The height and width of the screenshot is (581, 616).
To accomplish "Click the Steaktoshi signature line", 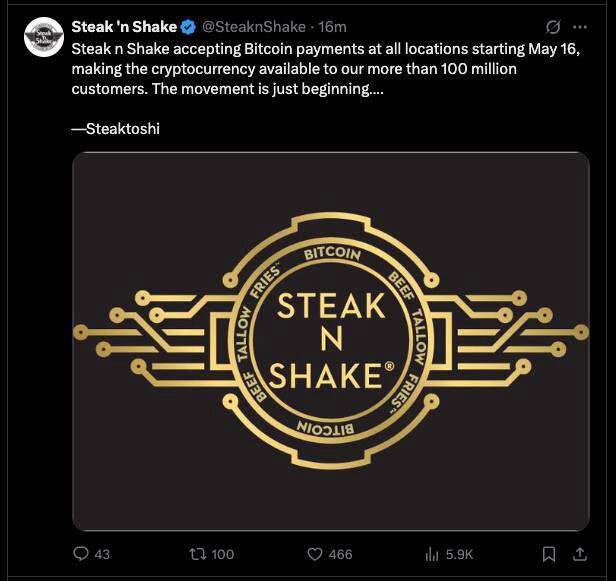I will point(116,129).
